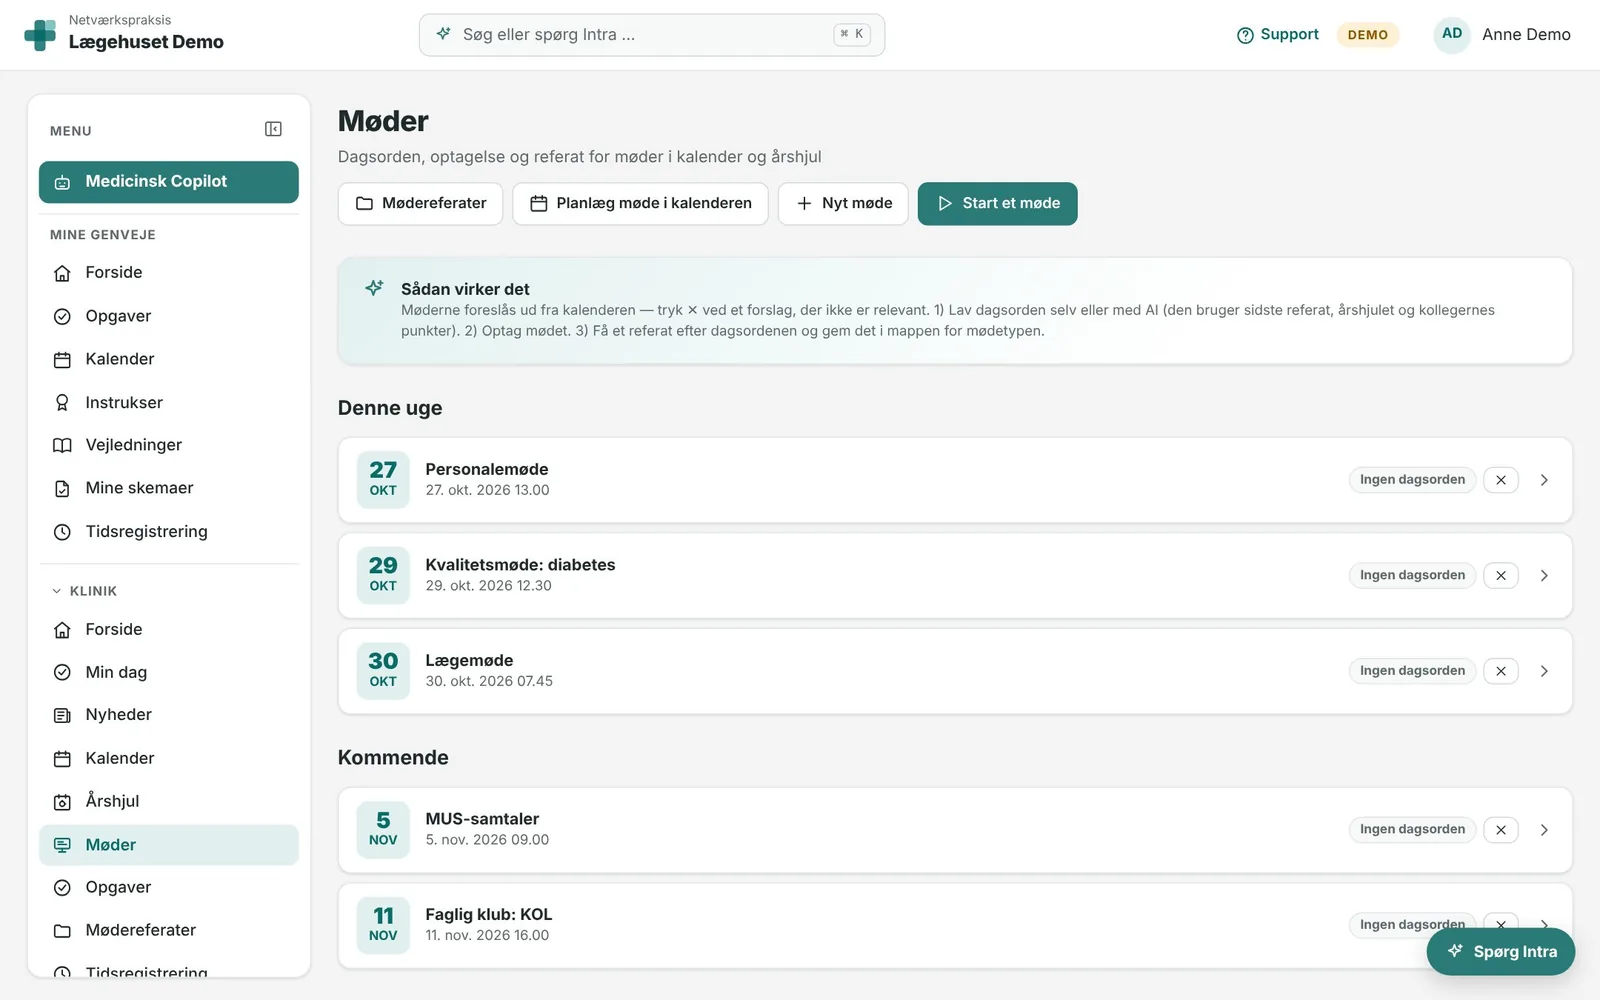Dismiss the Personalemøde meeting suggestion
The image size is (1600, 1000).
(x=1501, y=480)
